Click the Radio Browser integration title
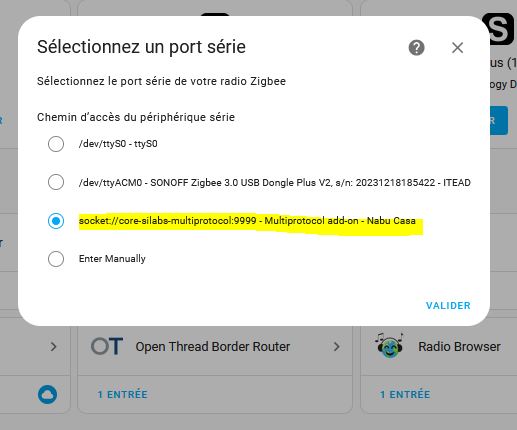Screen dimensions: 517x430 pos(459,347)
